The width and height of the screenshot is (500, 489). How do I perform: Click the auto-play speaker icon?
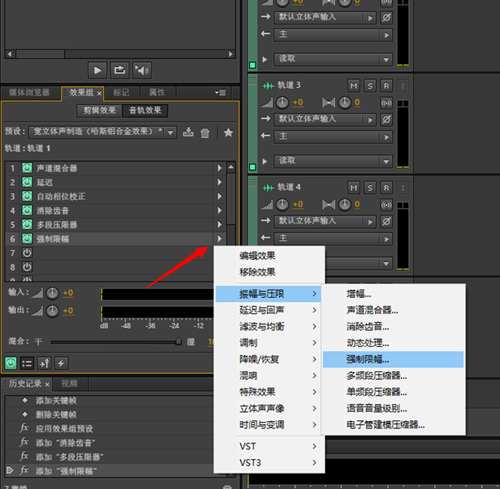142,70
